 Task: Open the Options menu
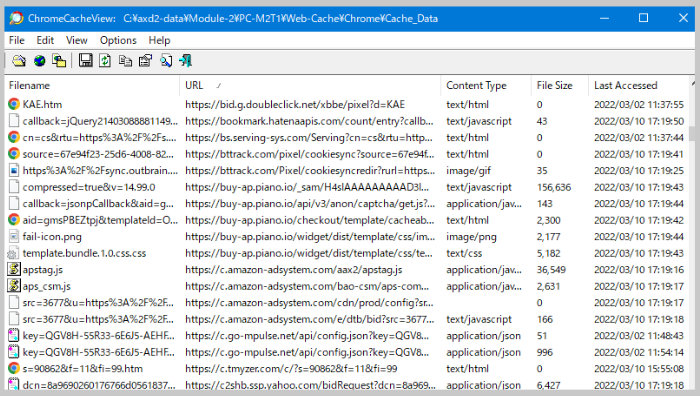click(x=118, y=40)
